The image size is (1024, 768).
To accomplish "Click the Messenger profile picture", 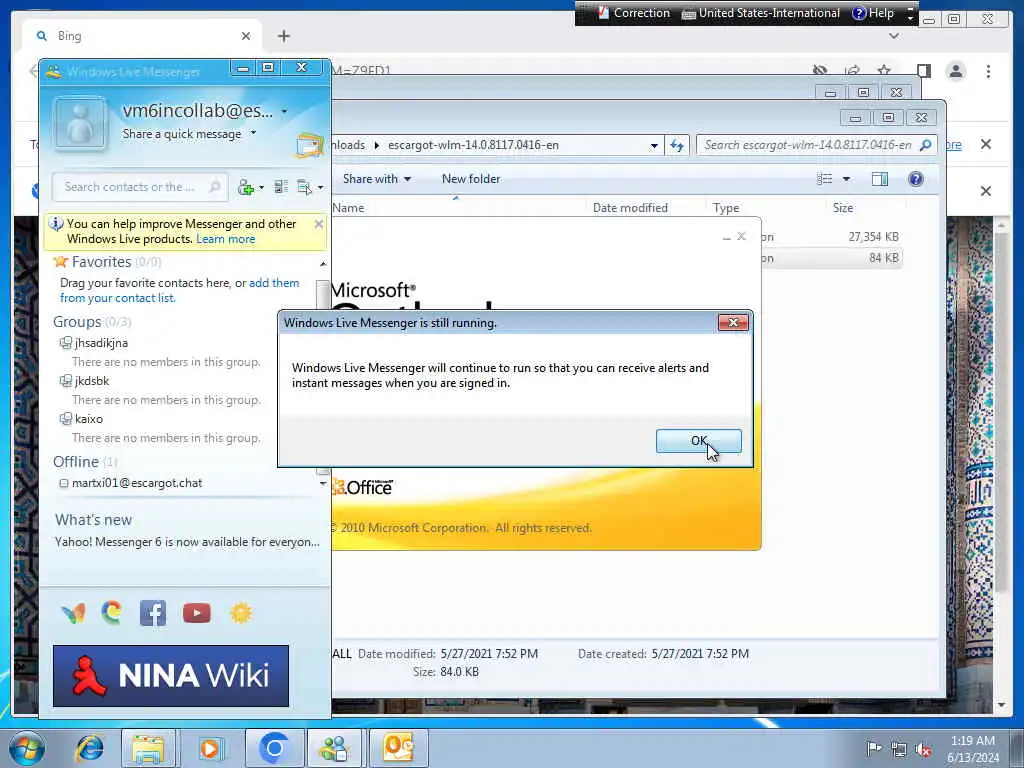I will 80,123.
